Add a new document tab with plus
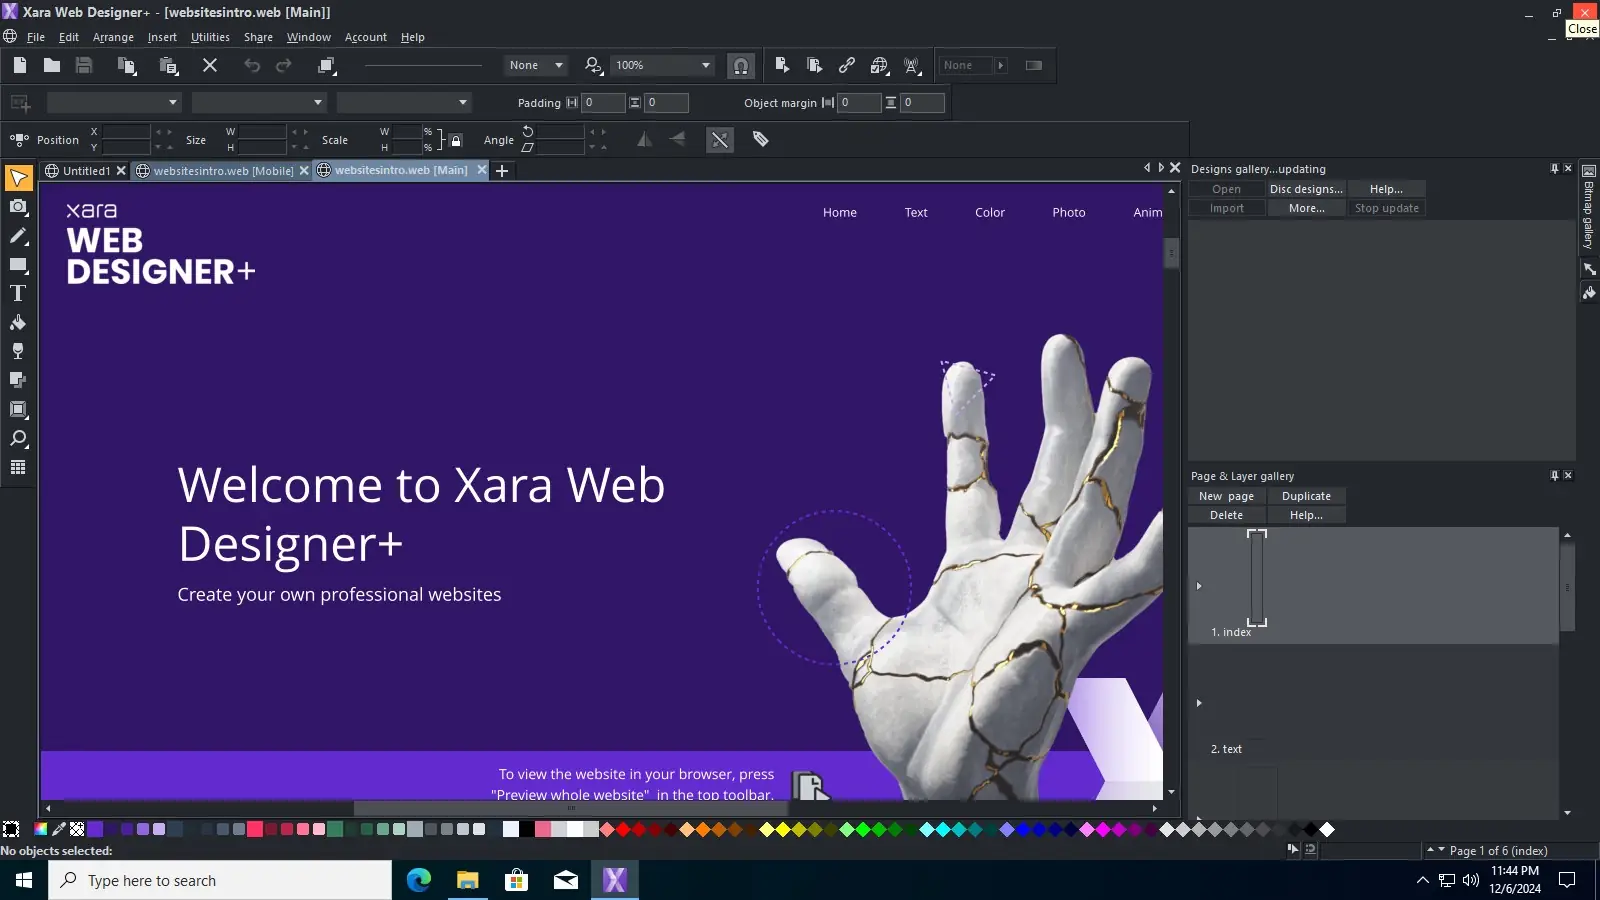1600x900 pixels. click(502, 171)
